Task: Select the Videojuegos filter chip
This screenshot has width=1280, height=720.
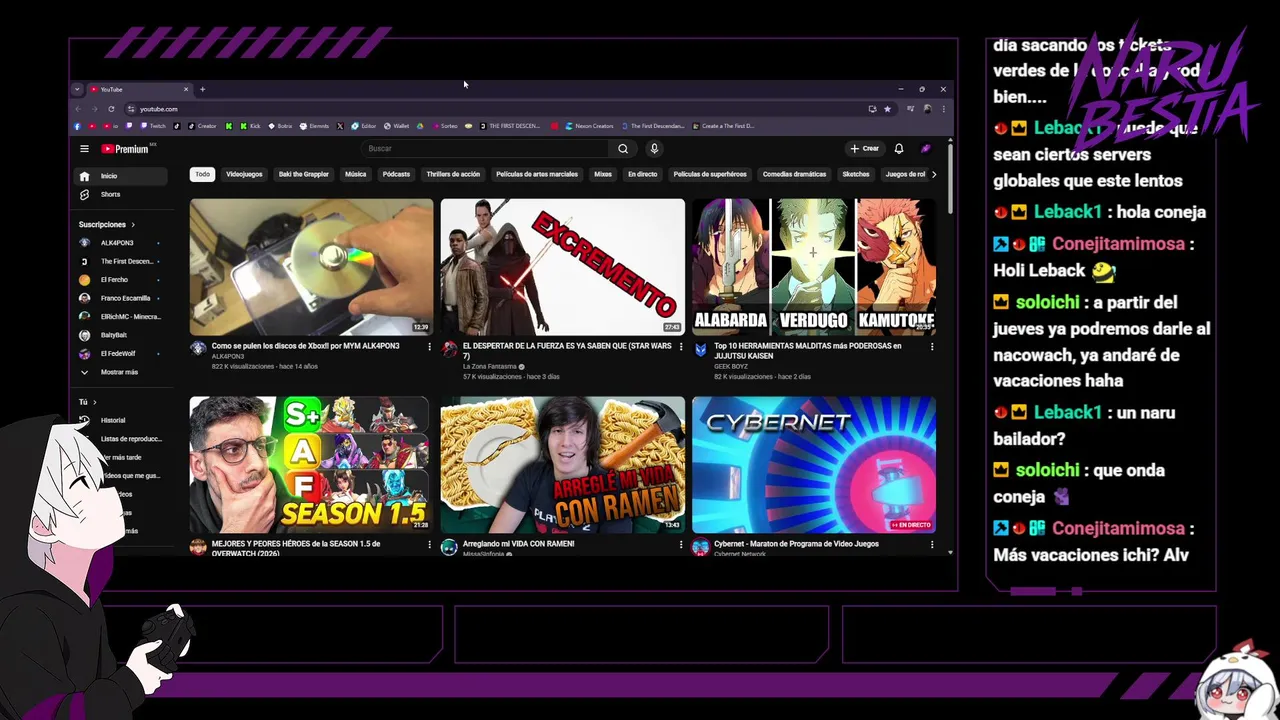Action: click(x=244, y=174)
